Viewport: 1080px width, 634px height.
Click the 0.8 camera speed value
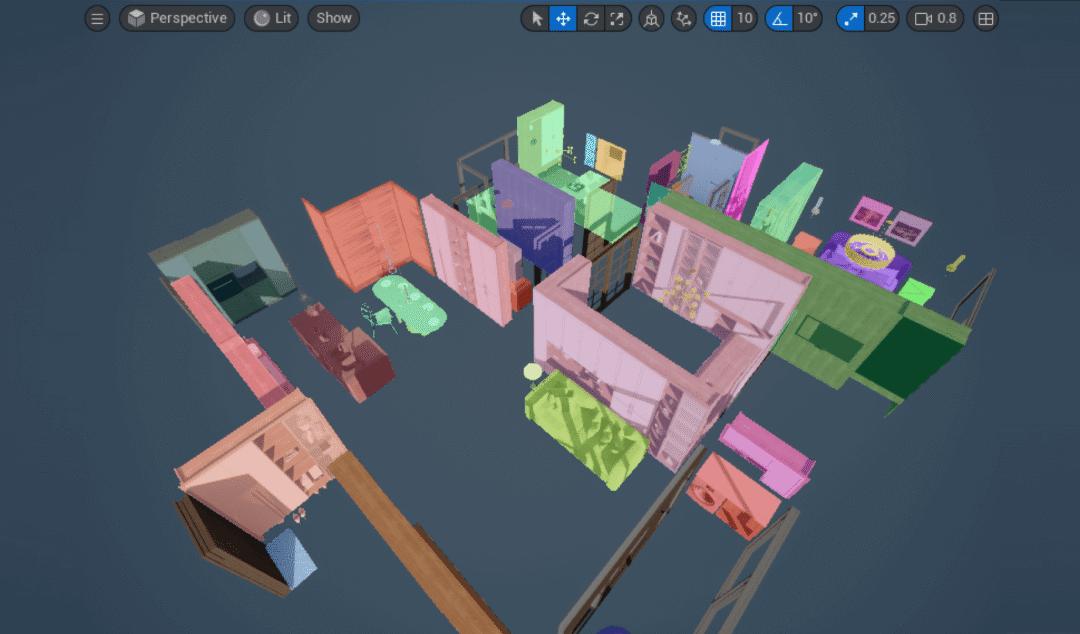pos(946,18)
